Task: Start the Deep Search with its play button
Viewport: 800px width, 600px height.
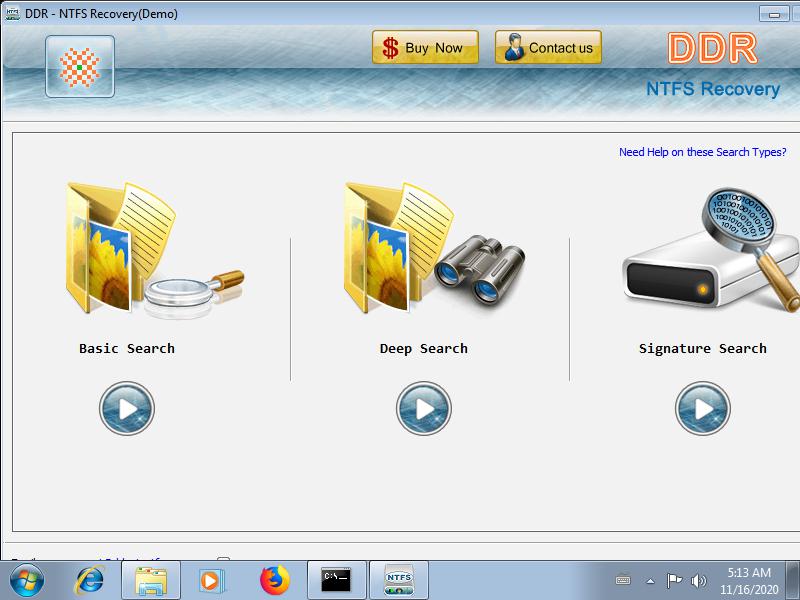Action: coord(423,408)
